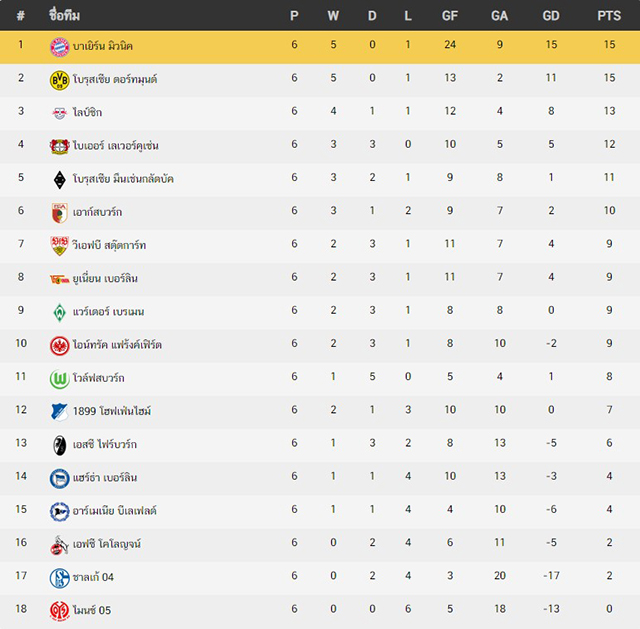Click the Borussia Dortmund BVB logo
This screenshot has width=640, height=629.
[60, 80]
